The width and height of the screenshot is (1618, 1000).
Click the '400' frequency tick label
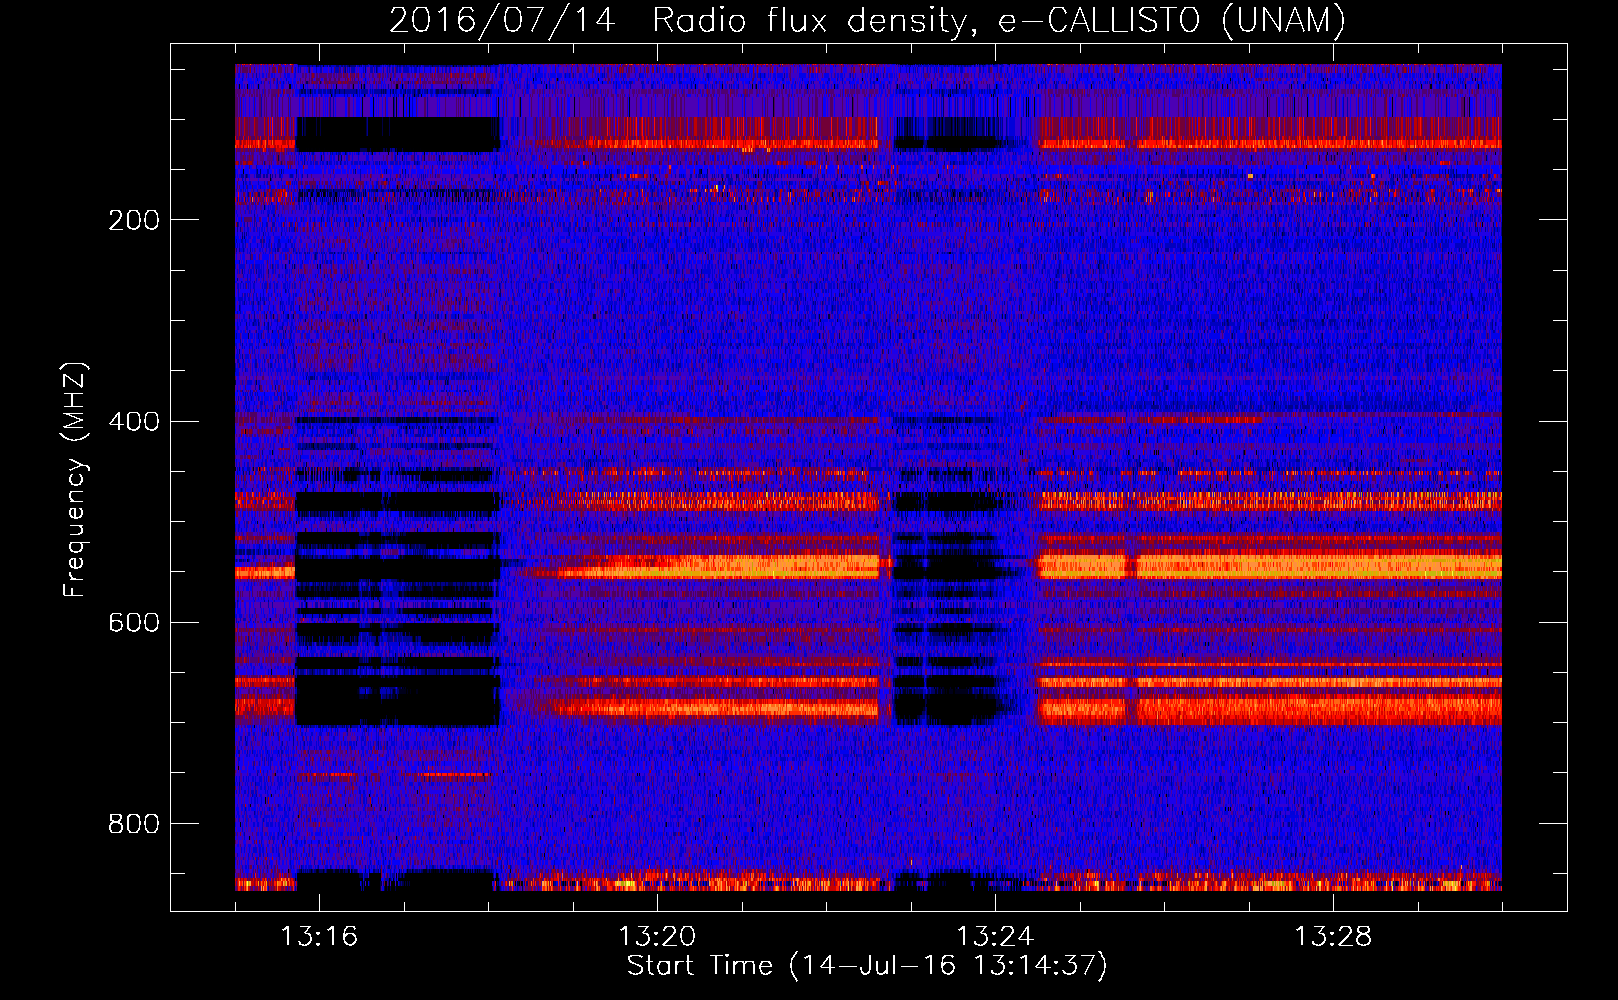(134, 421)
